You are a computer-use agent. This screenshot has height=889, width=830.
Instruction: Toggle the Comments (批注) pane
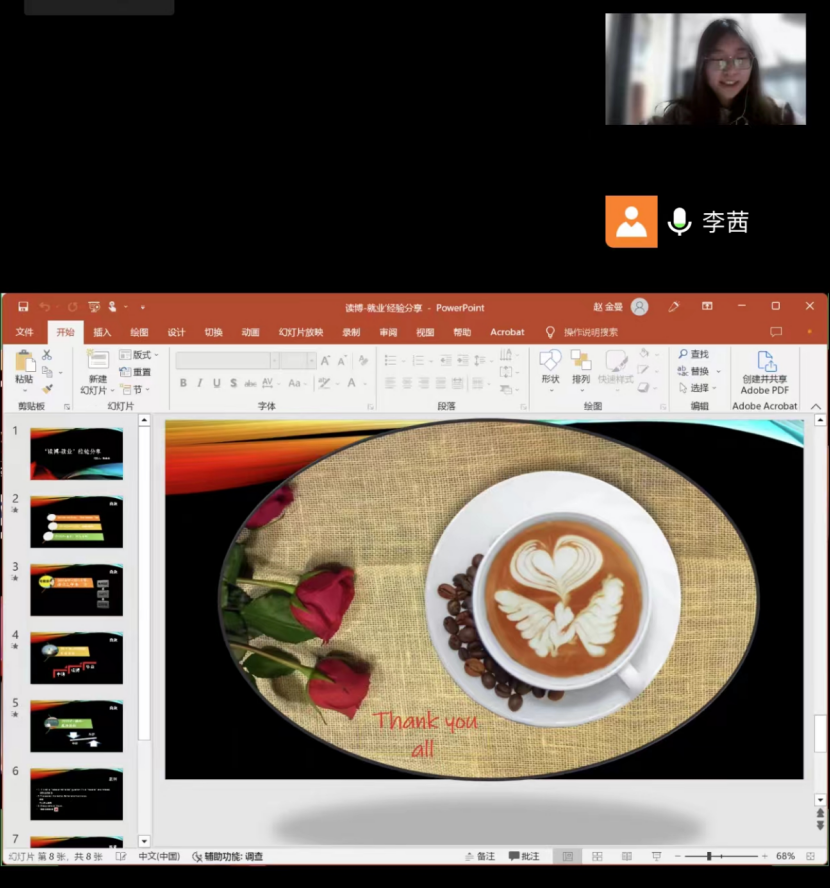524,857
